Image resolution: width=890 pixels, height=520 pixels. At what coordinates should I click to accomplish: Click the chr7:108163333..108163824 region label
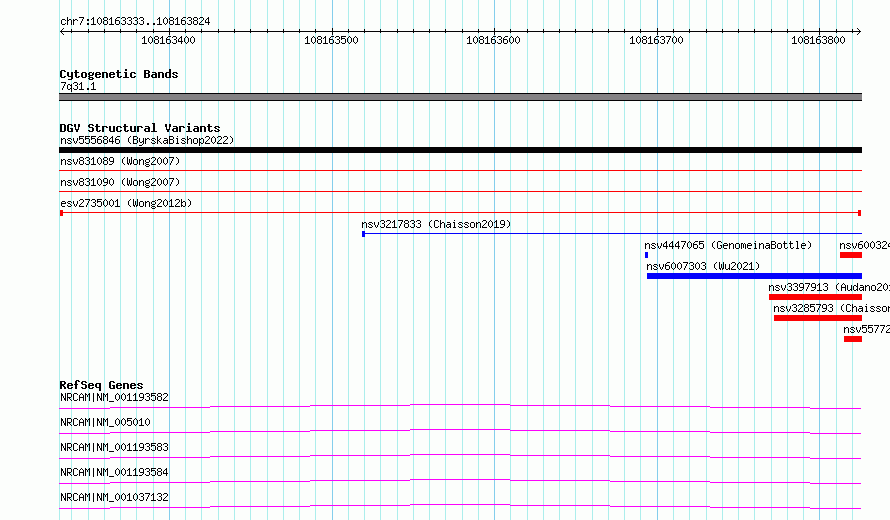point(135,21)
